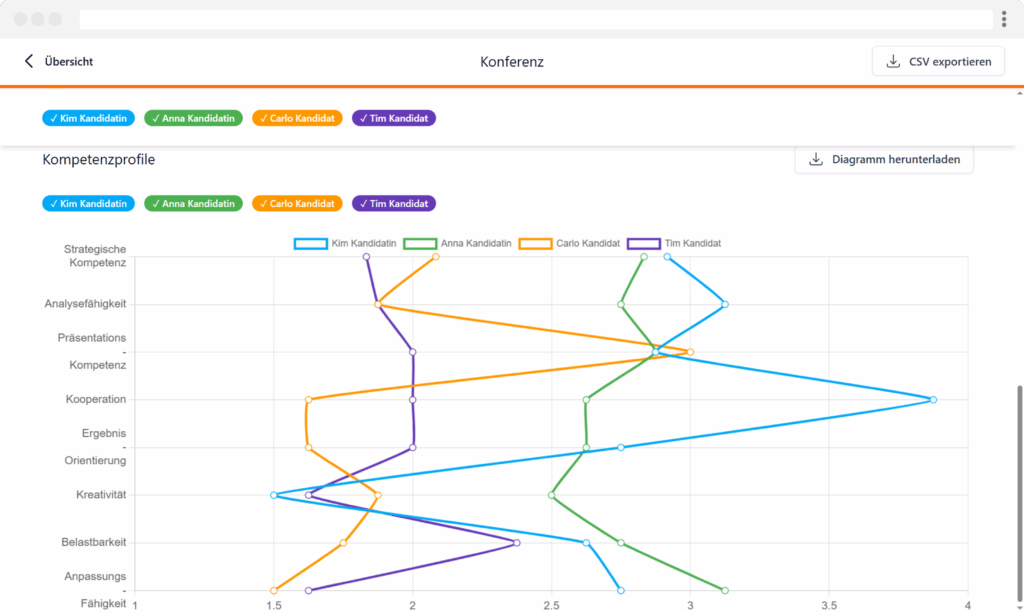Click the browser address bar
The width and height of the screenshot is (1024, 613).
coord(530,19)
